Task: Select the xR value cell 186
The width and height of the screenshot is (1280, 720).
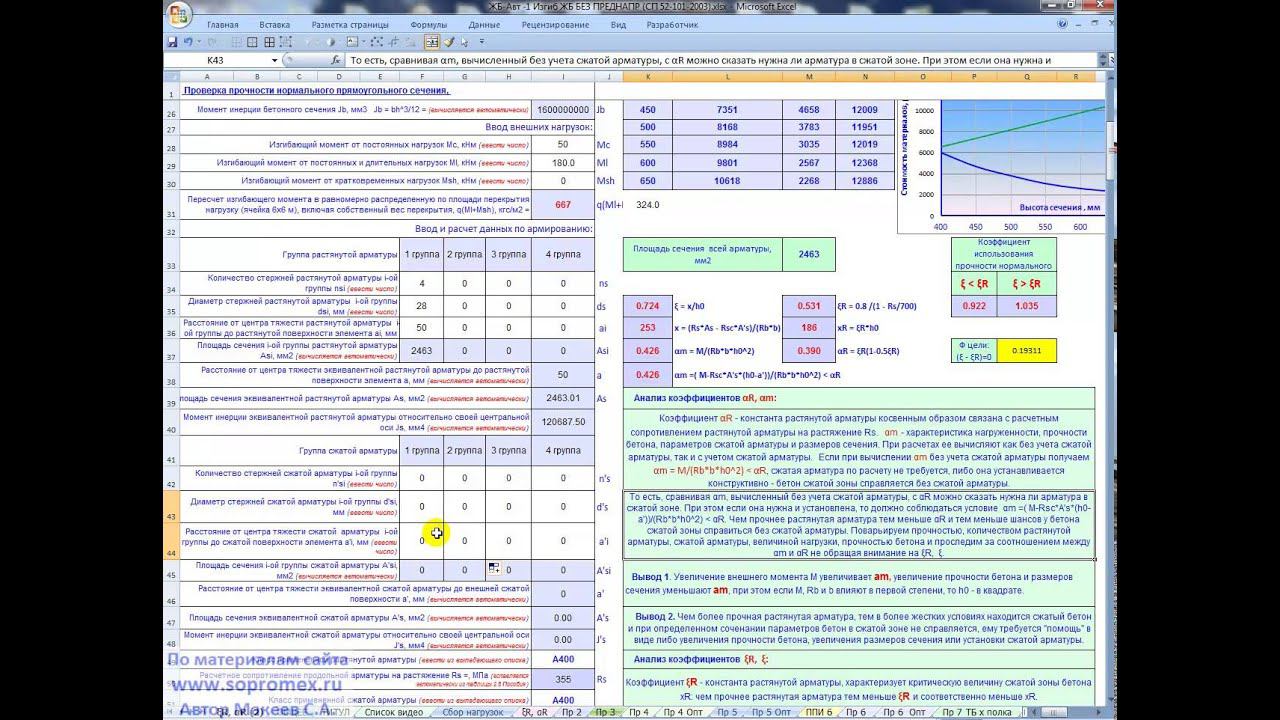Action: tap(809, 327)
